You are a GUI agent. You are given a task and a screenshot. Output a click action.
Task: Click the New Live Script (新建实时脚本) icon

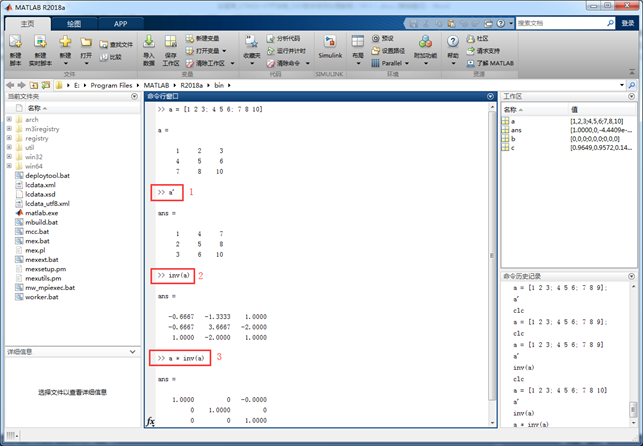tap(40, 41)
